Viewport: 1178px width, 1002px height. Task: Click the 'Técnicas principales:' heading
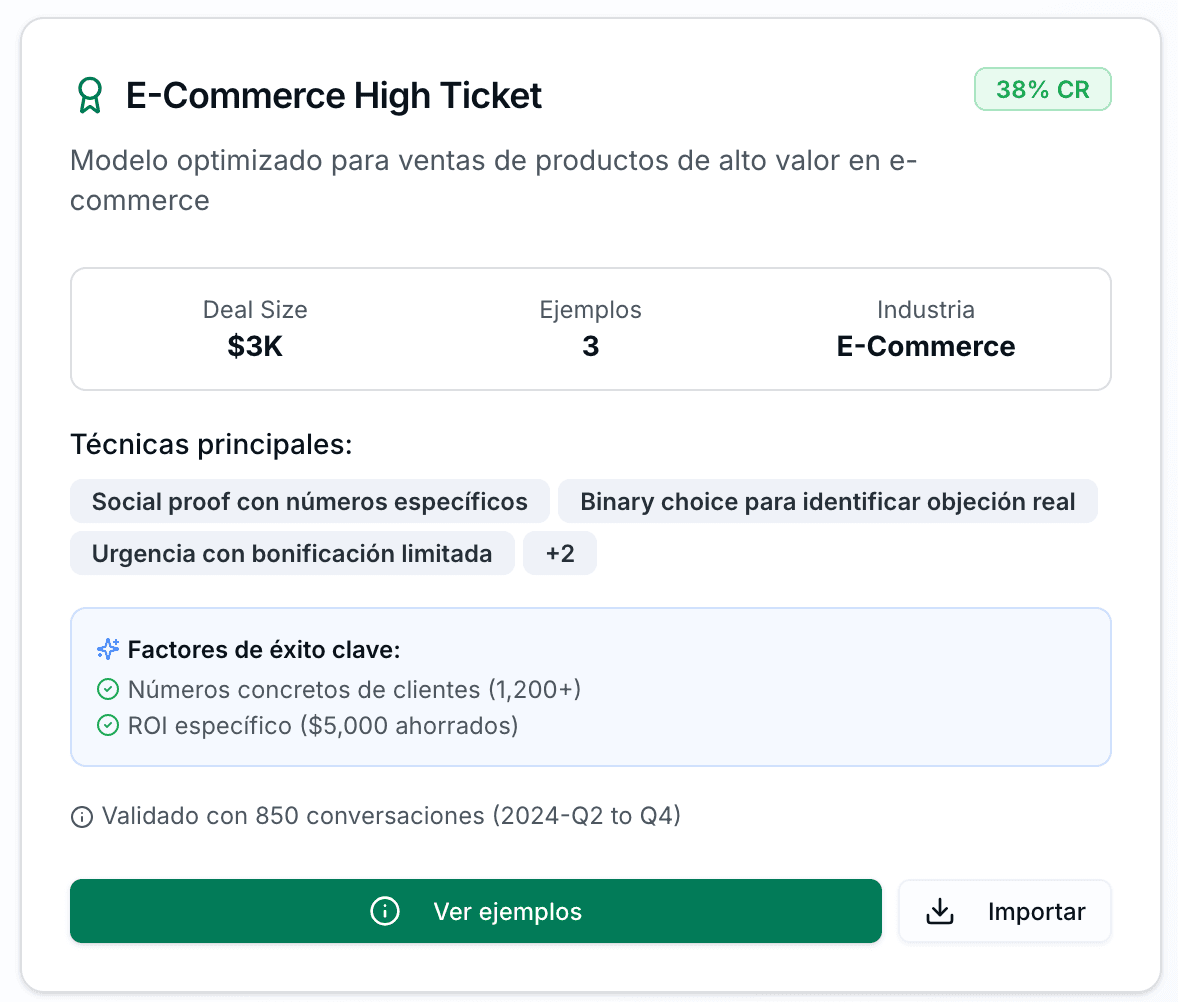coord(211,445)
